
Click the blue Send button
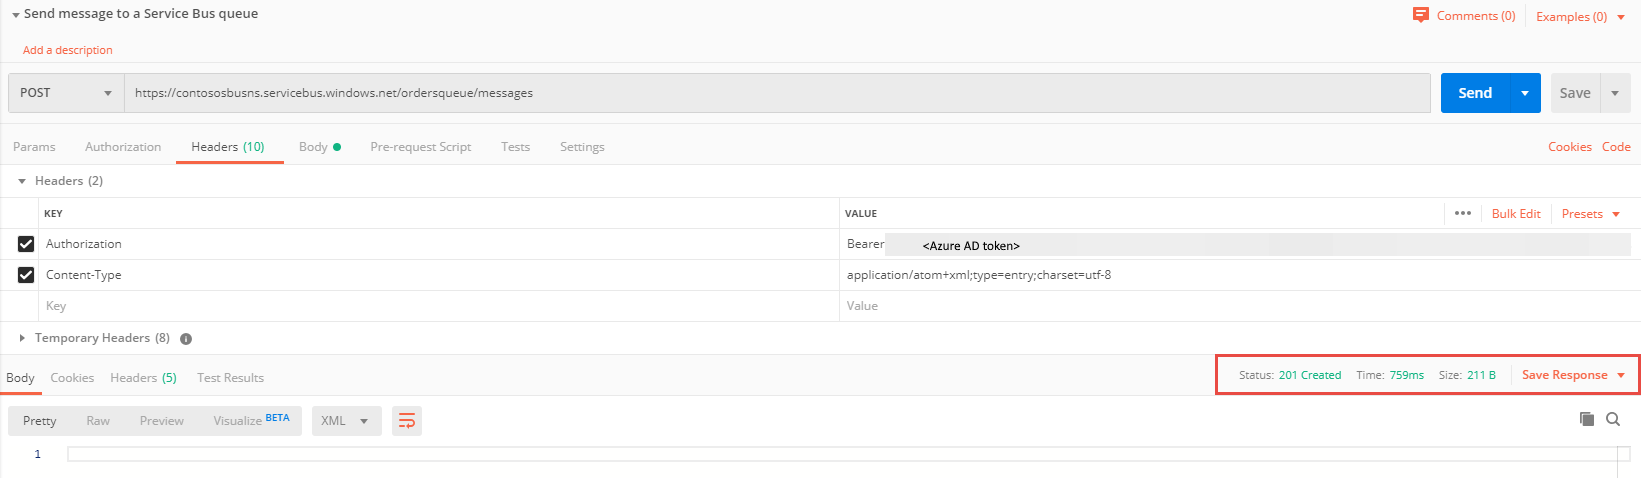[x=1475, y=93]
